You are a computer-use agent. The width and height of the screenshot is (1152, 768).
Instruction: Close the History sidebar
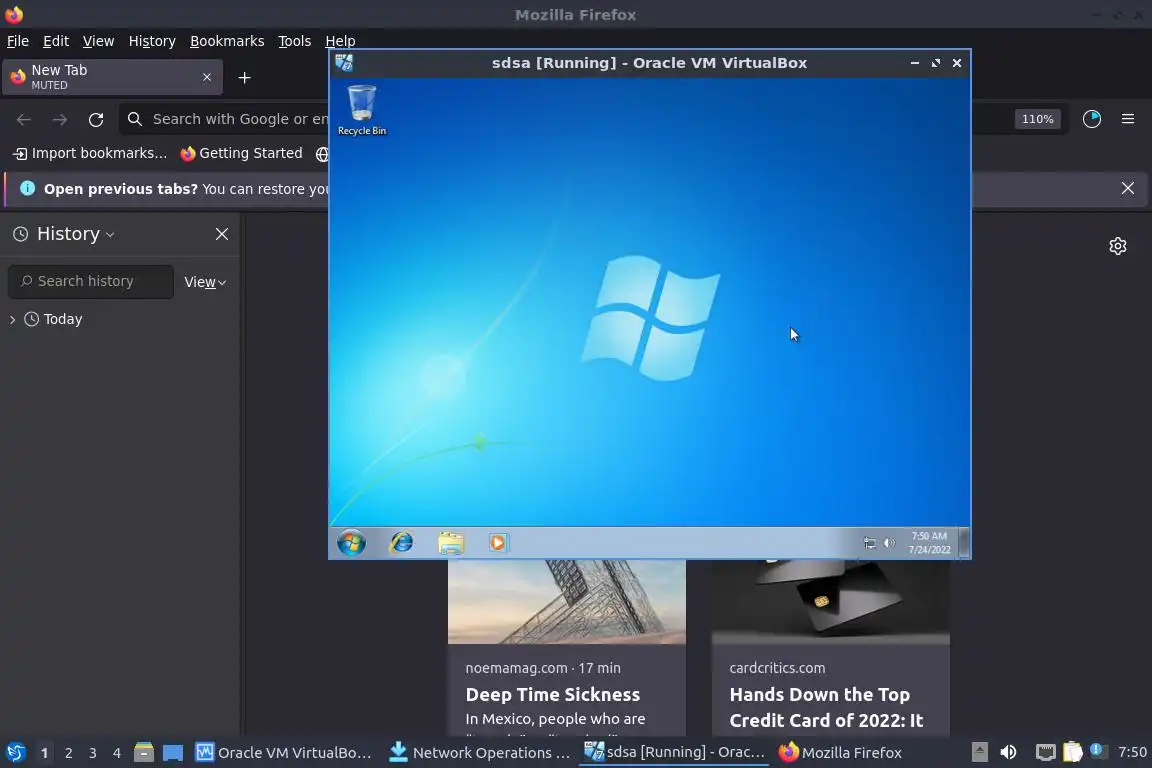(x=222, y=234)
